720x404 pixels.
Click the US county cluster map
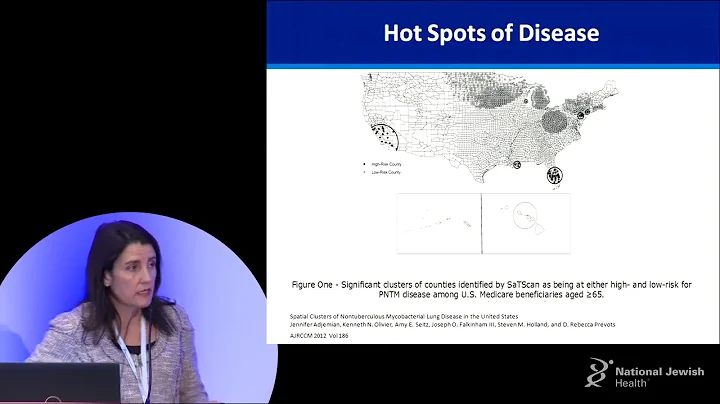[490, 129]
